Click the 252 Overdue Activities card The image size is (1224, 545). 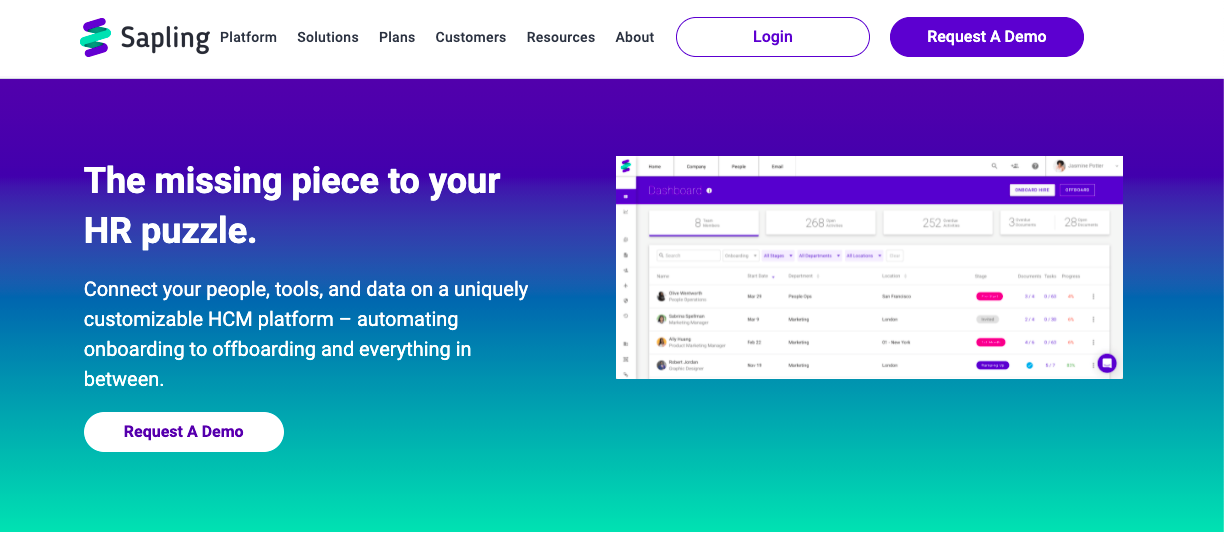pyautogui.click(x=938, y=223)
